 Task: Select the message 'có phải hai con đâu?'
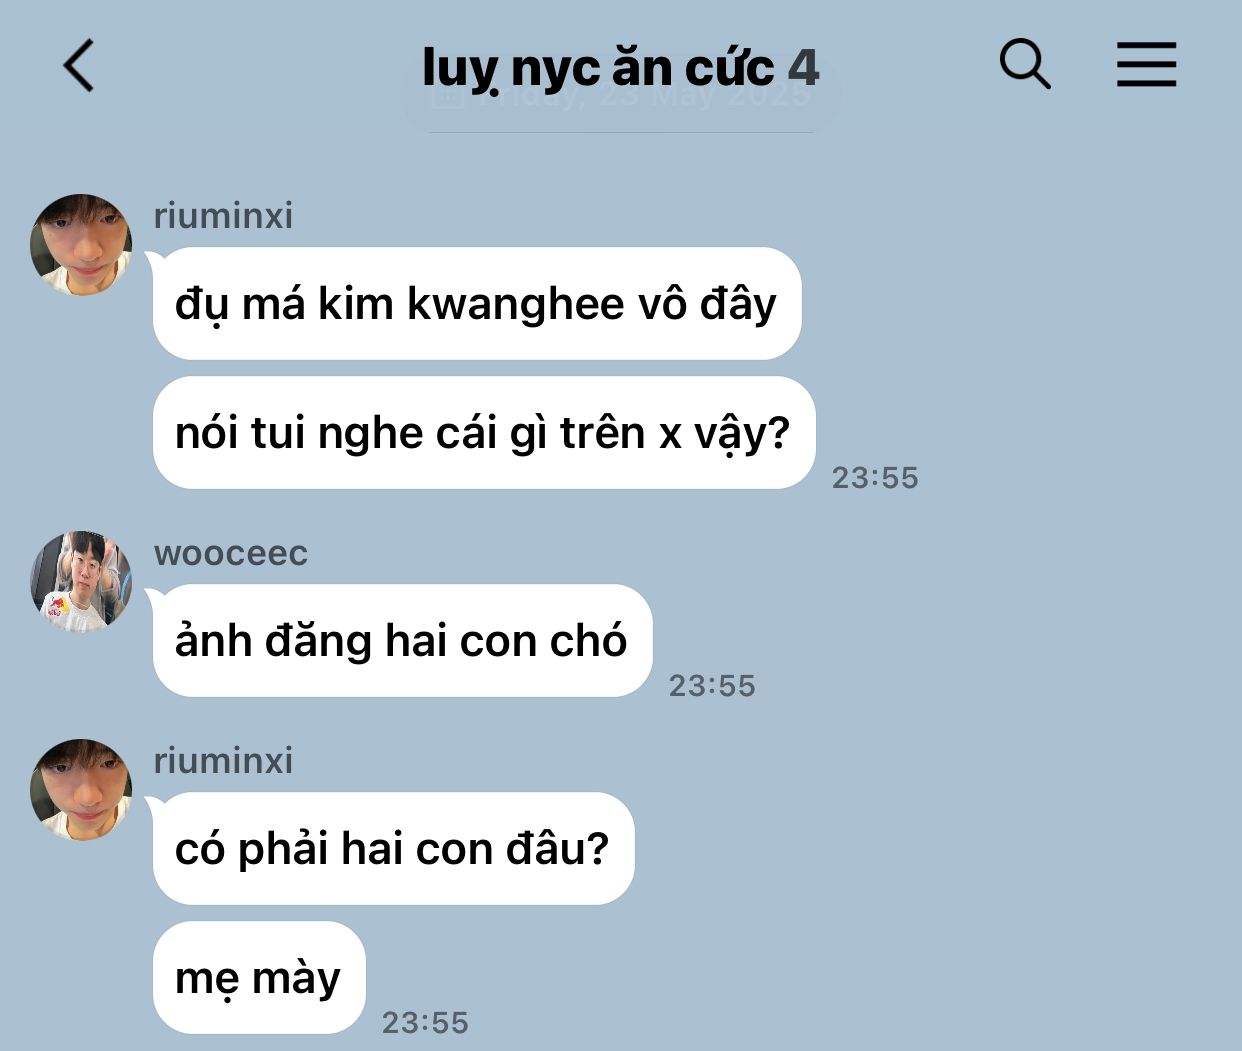[393, 849]
